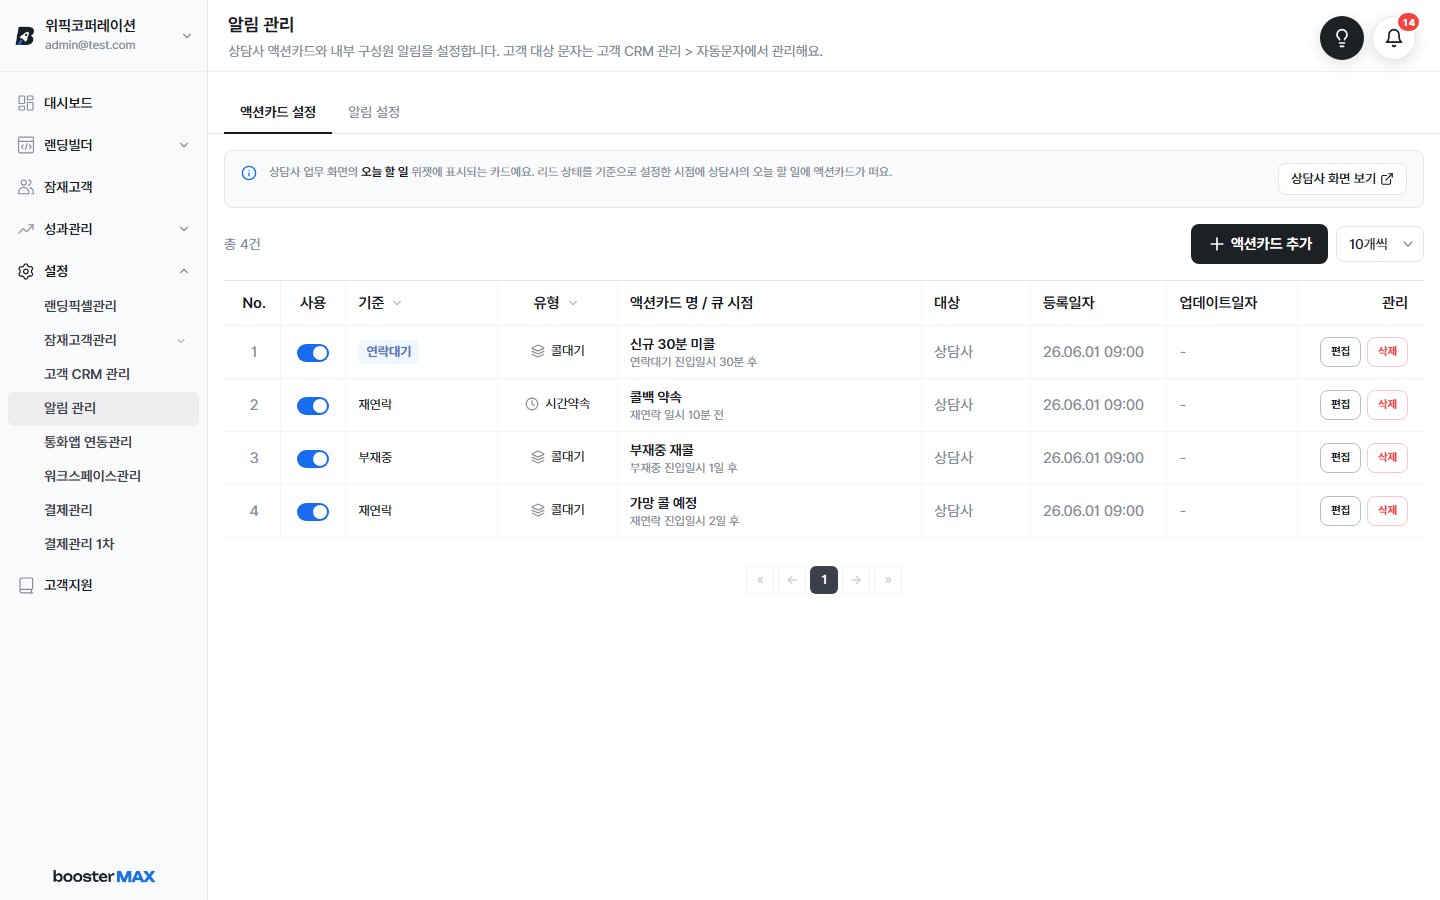Open 랜딩픽셀관리 in the sidebar

click(104, 306)
